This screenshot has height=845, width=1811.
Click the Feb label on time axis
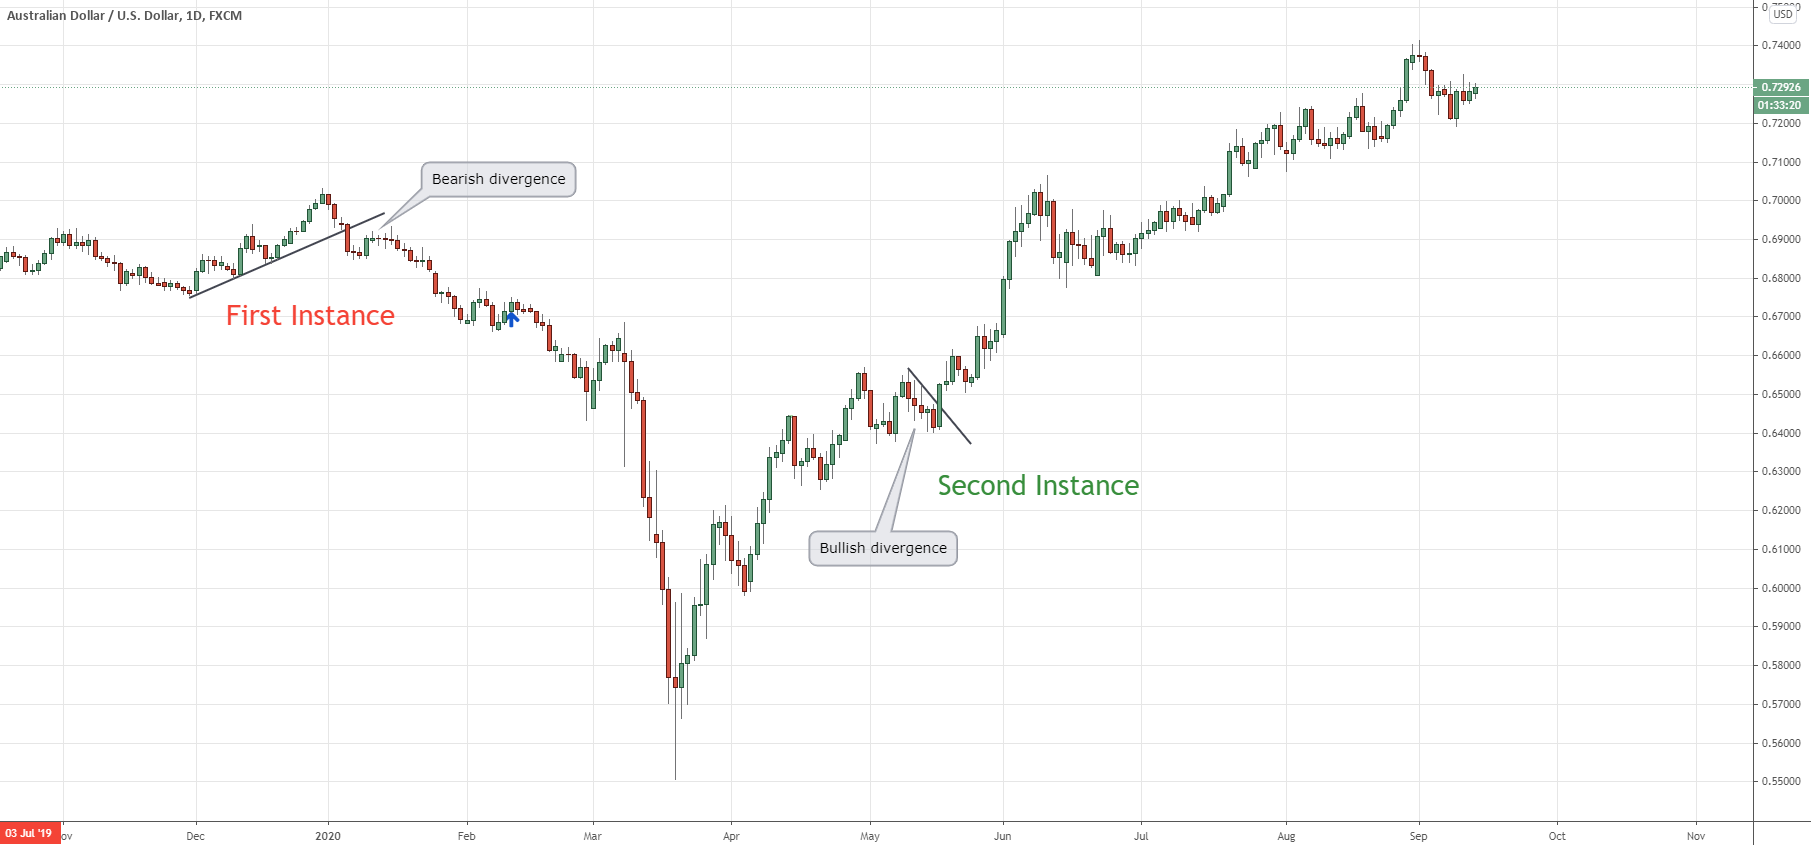(466, 836)
